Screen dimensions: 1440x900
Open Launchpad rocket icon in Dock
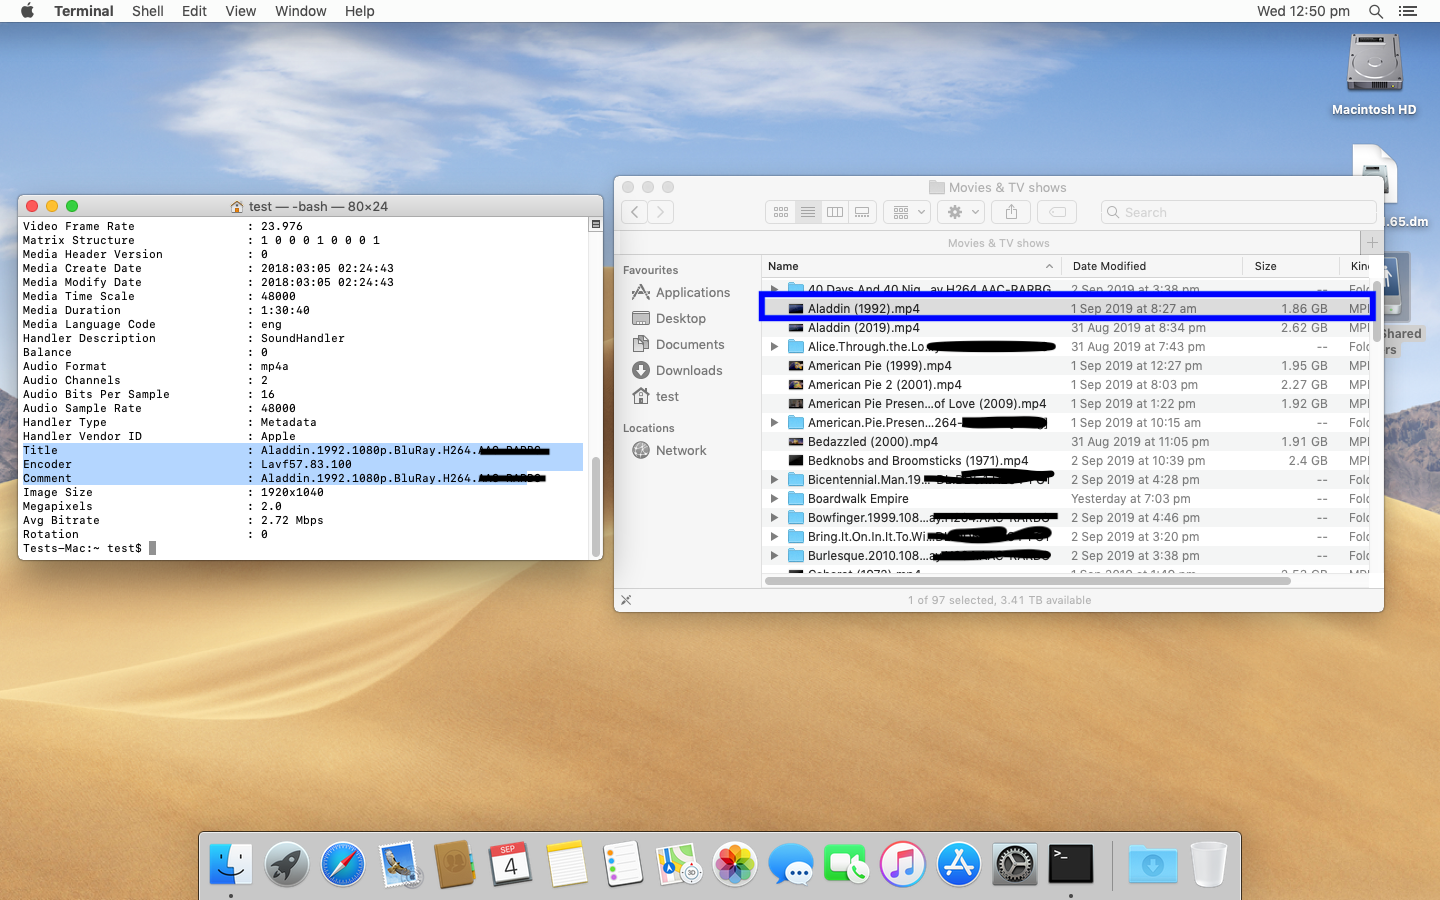pos(287,864)
